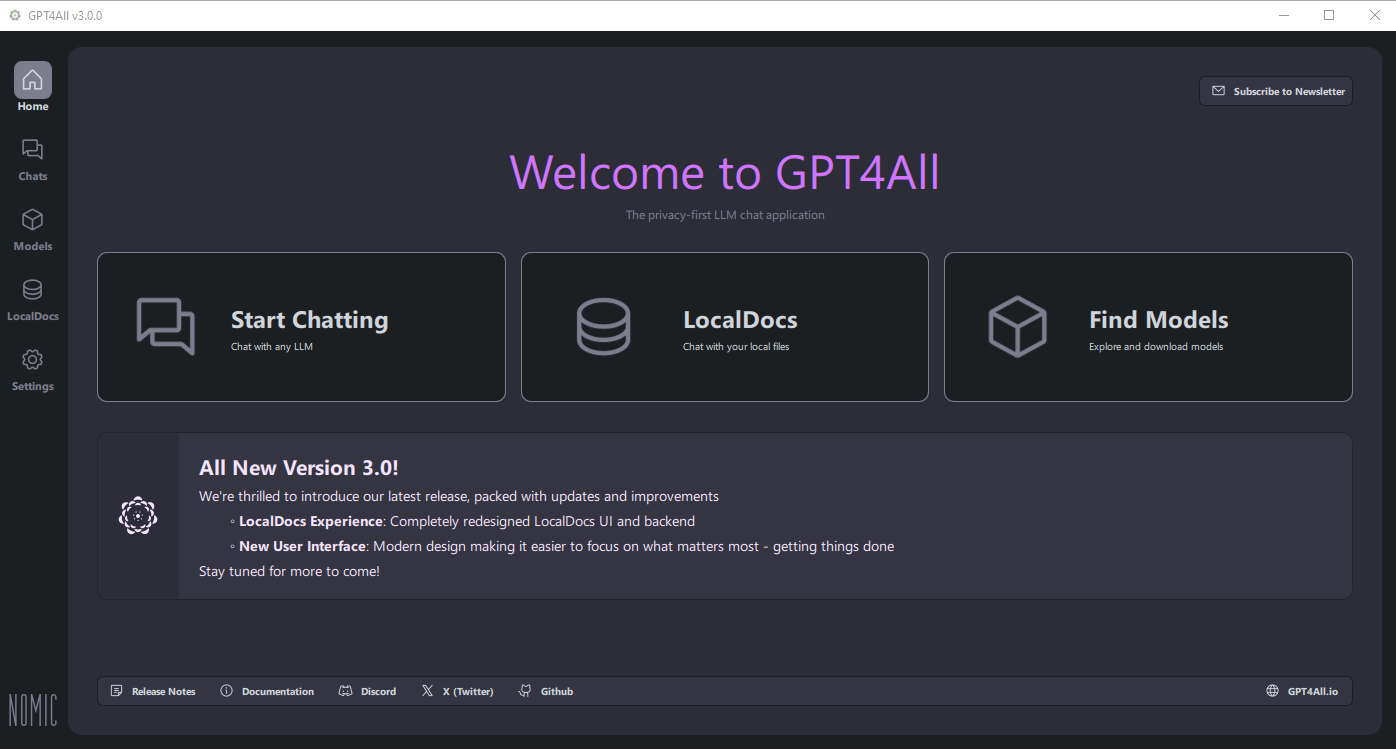
Task: Click the database icon on LocalDocs card
Action: click(x=604, y=326)
